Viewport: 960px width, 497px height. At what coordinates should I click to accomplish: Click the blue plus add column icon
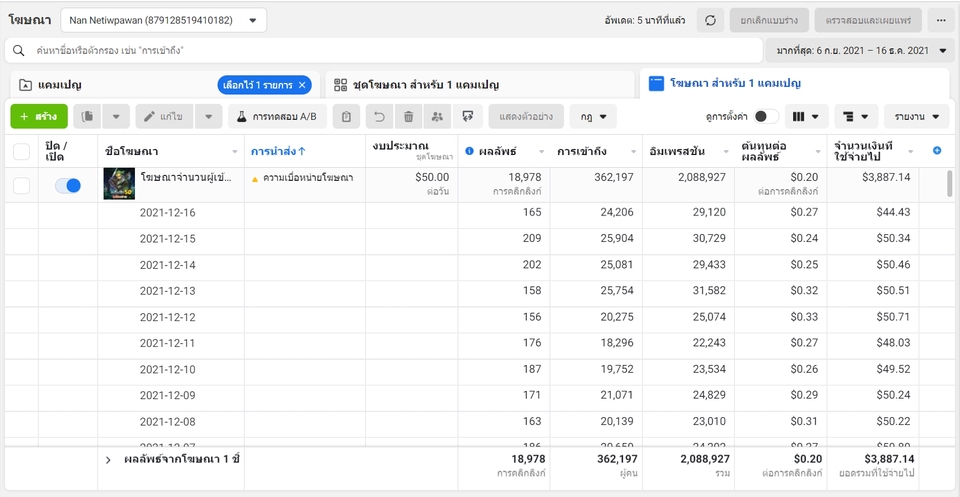coord(937,151)
